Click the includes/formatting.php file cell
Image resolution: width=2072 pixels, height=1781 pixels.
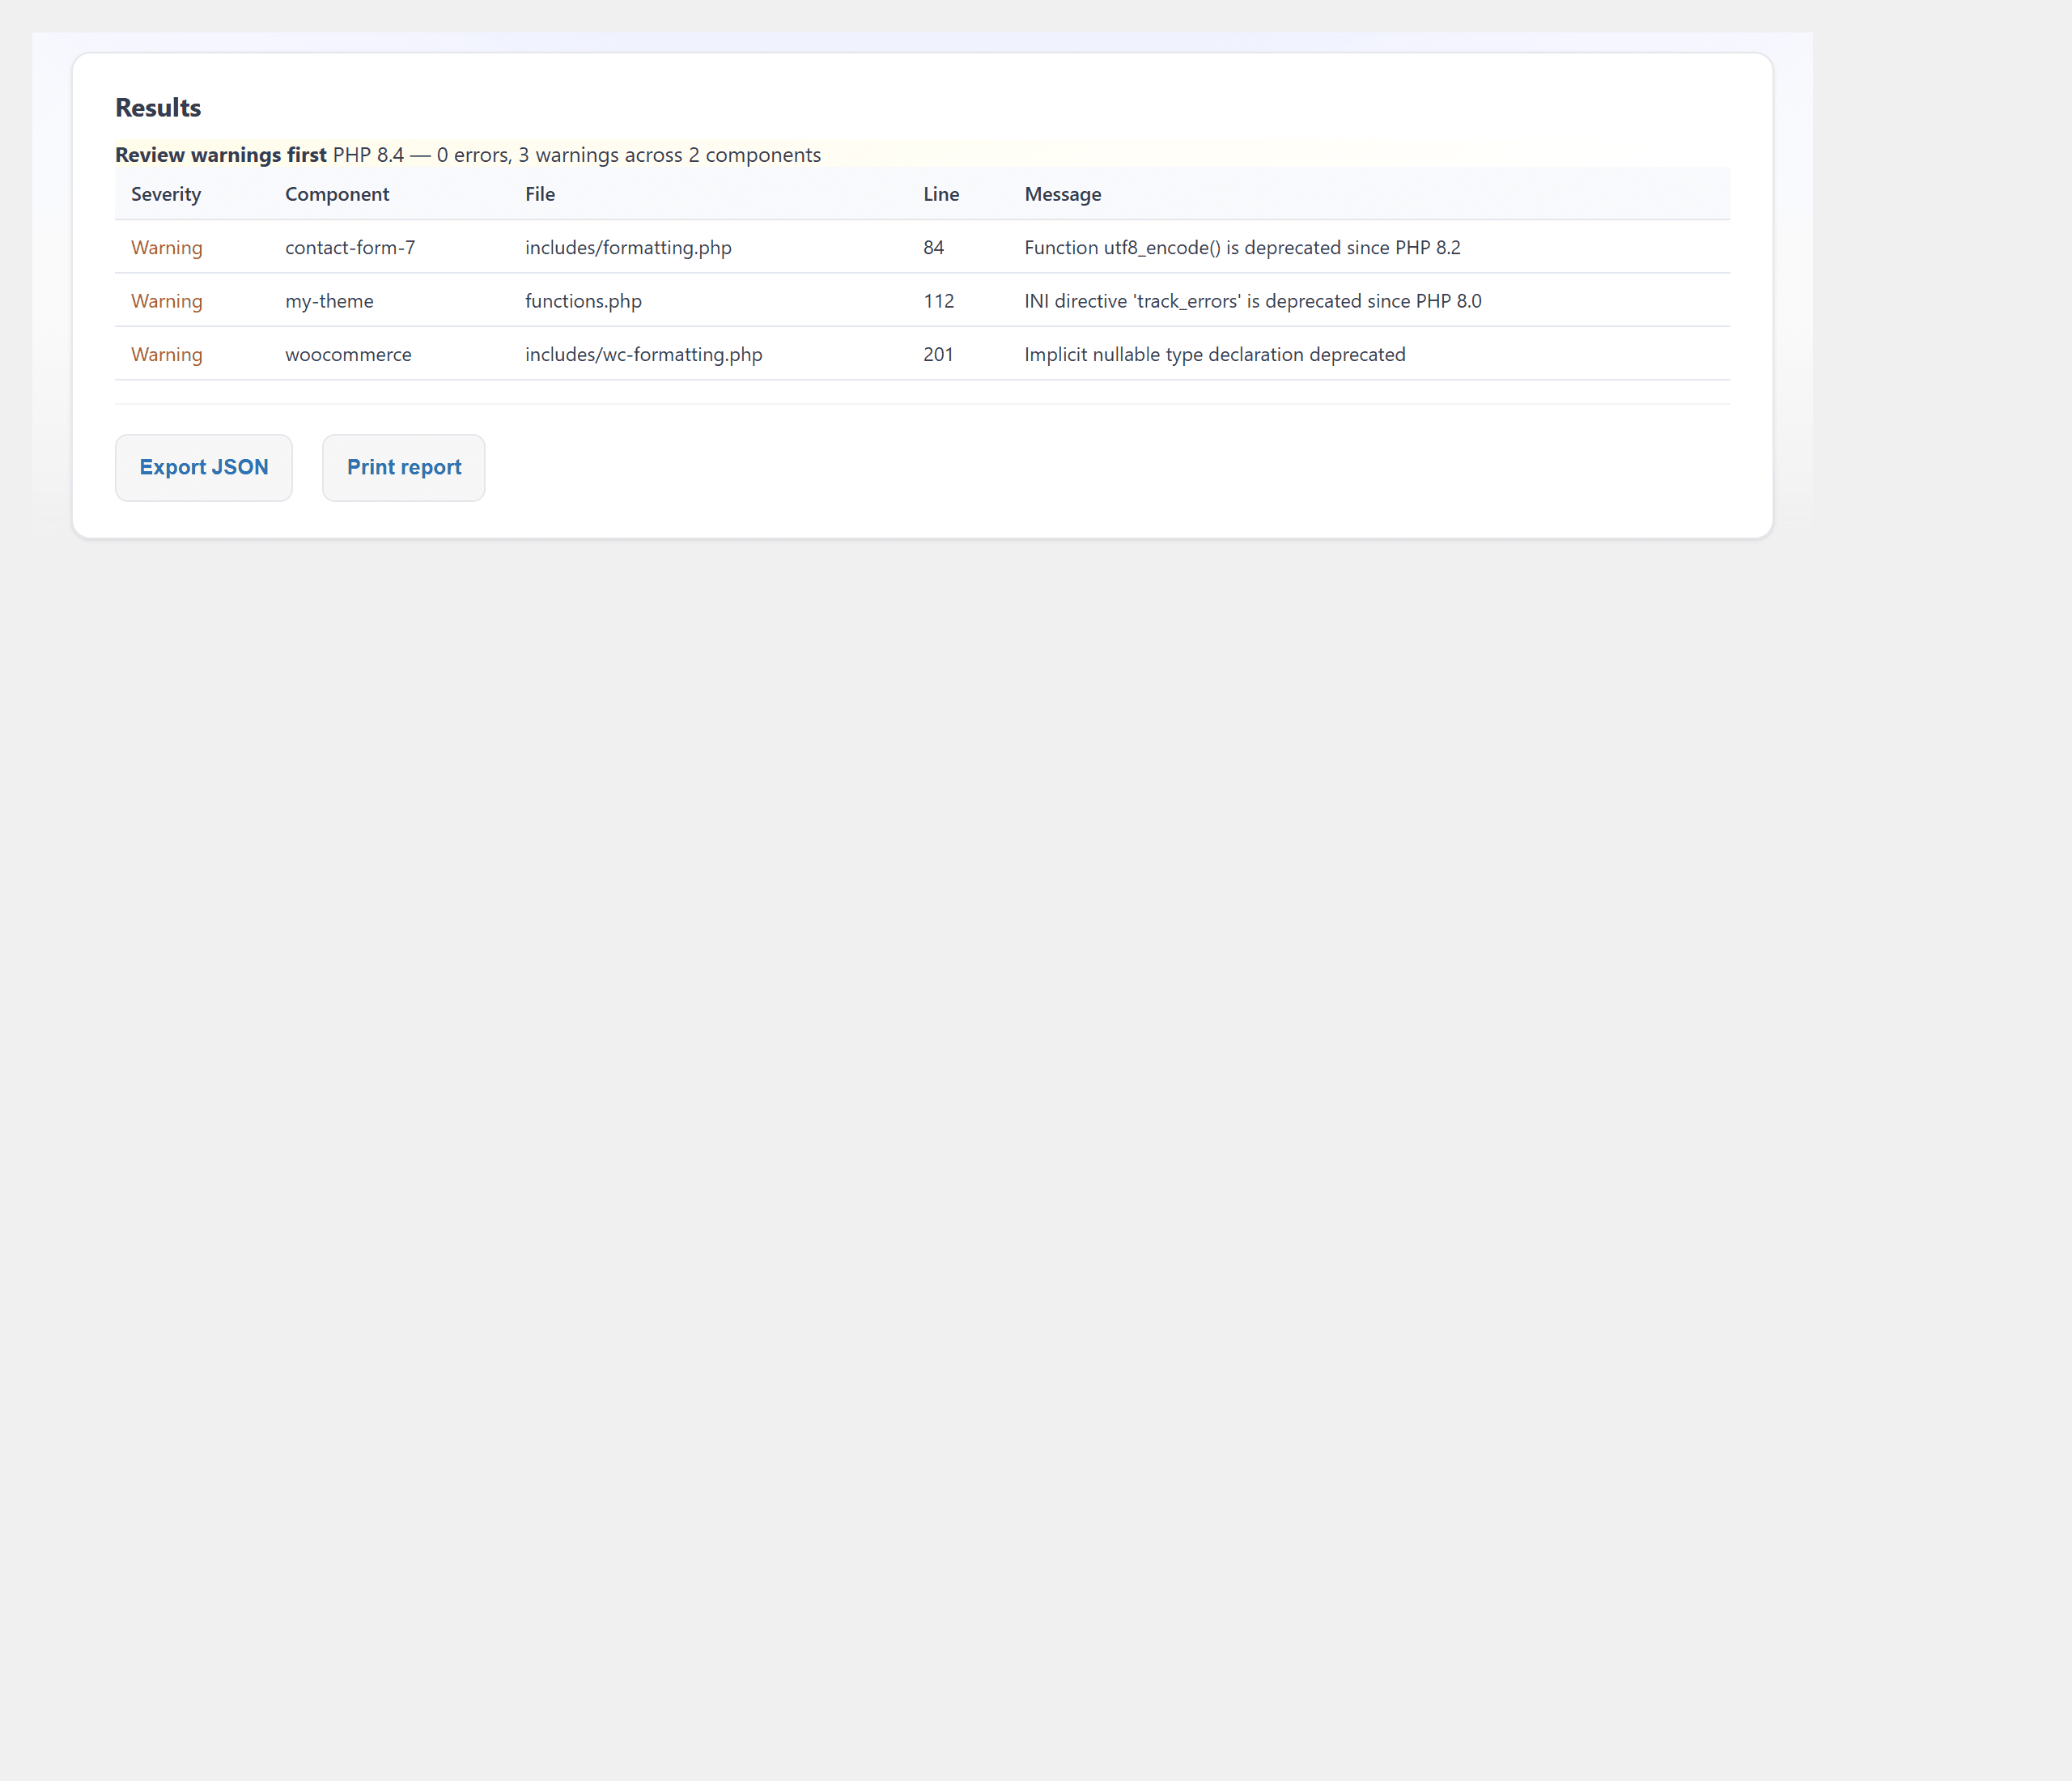628,247
